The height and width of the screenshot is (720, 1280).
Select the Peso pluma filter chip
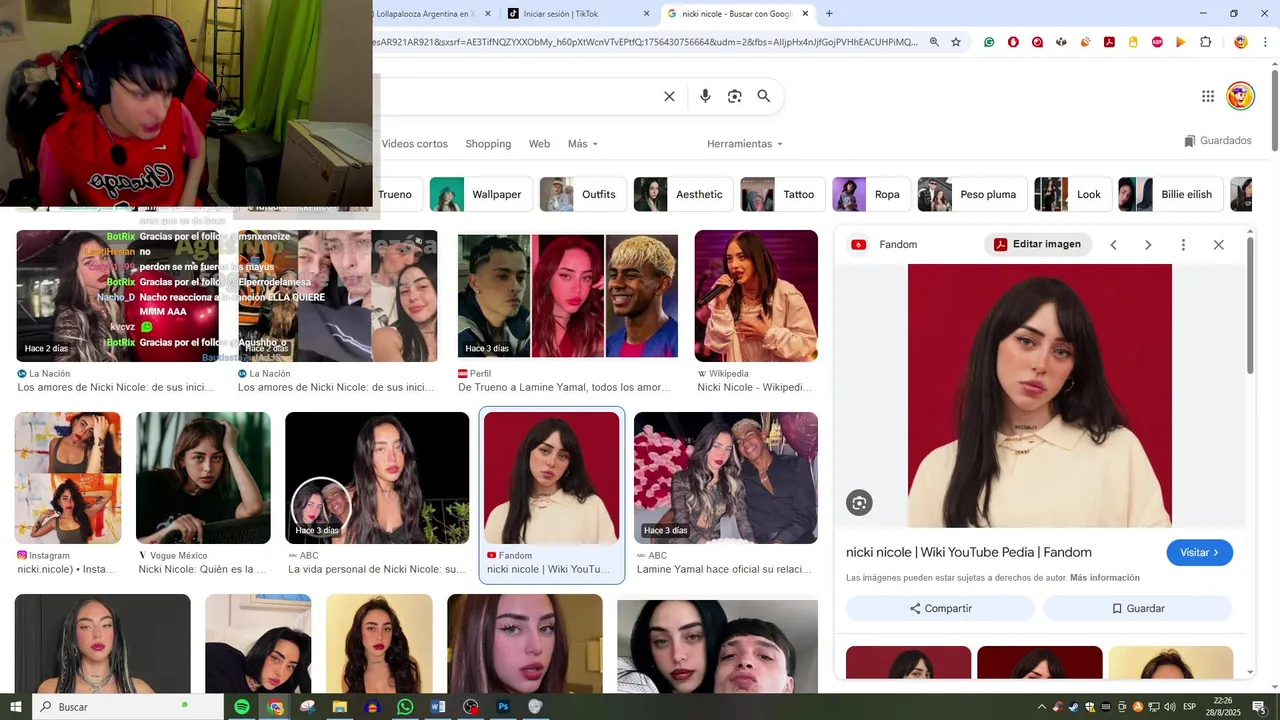click(973, 194)
